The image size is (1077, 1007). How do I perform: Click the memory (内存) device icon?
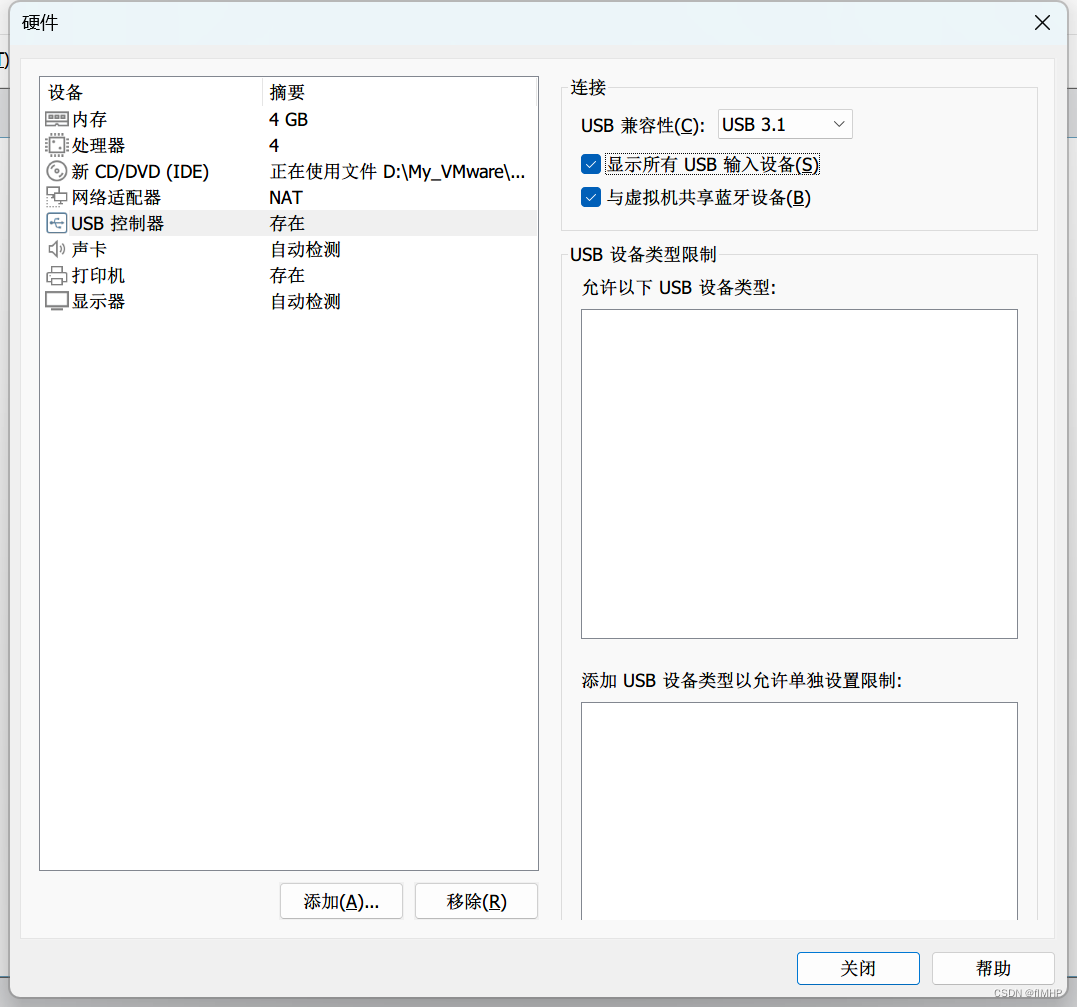click(57, 120)
